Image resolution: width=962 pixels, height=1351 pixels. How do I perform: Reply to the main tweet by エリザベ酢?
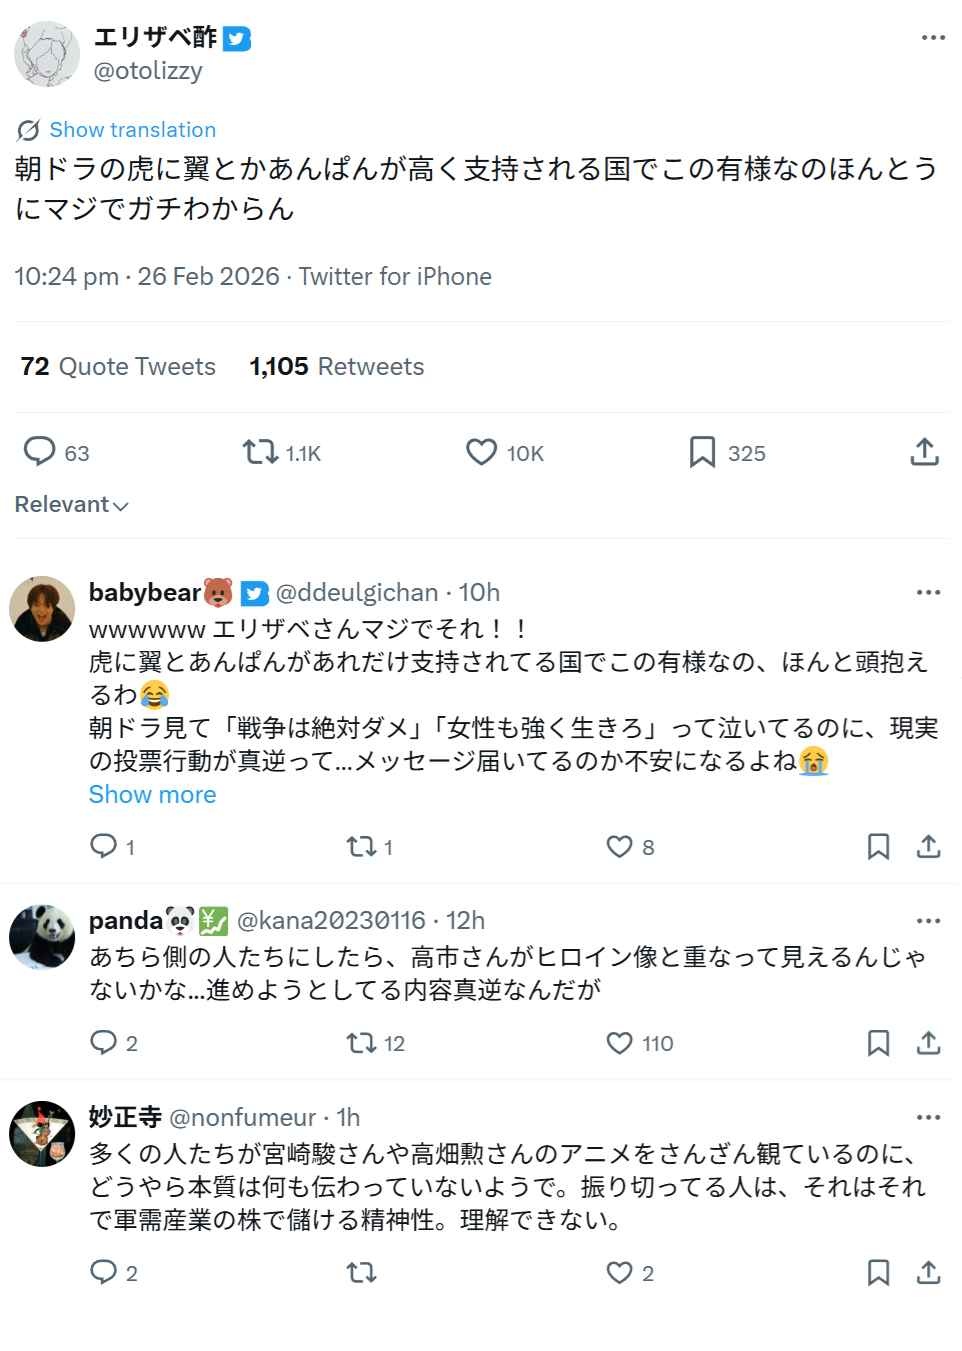coord(40,452)
